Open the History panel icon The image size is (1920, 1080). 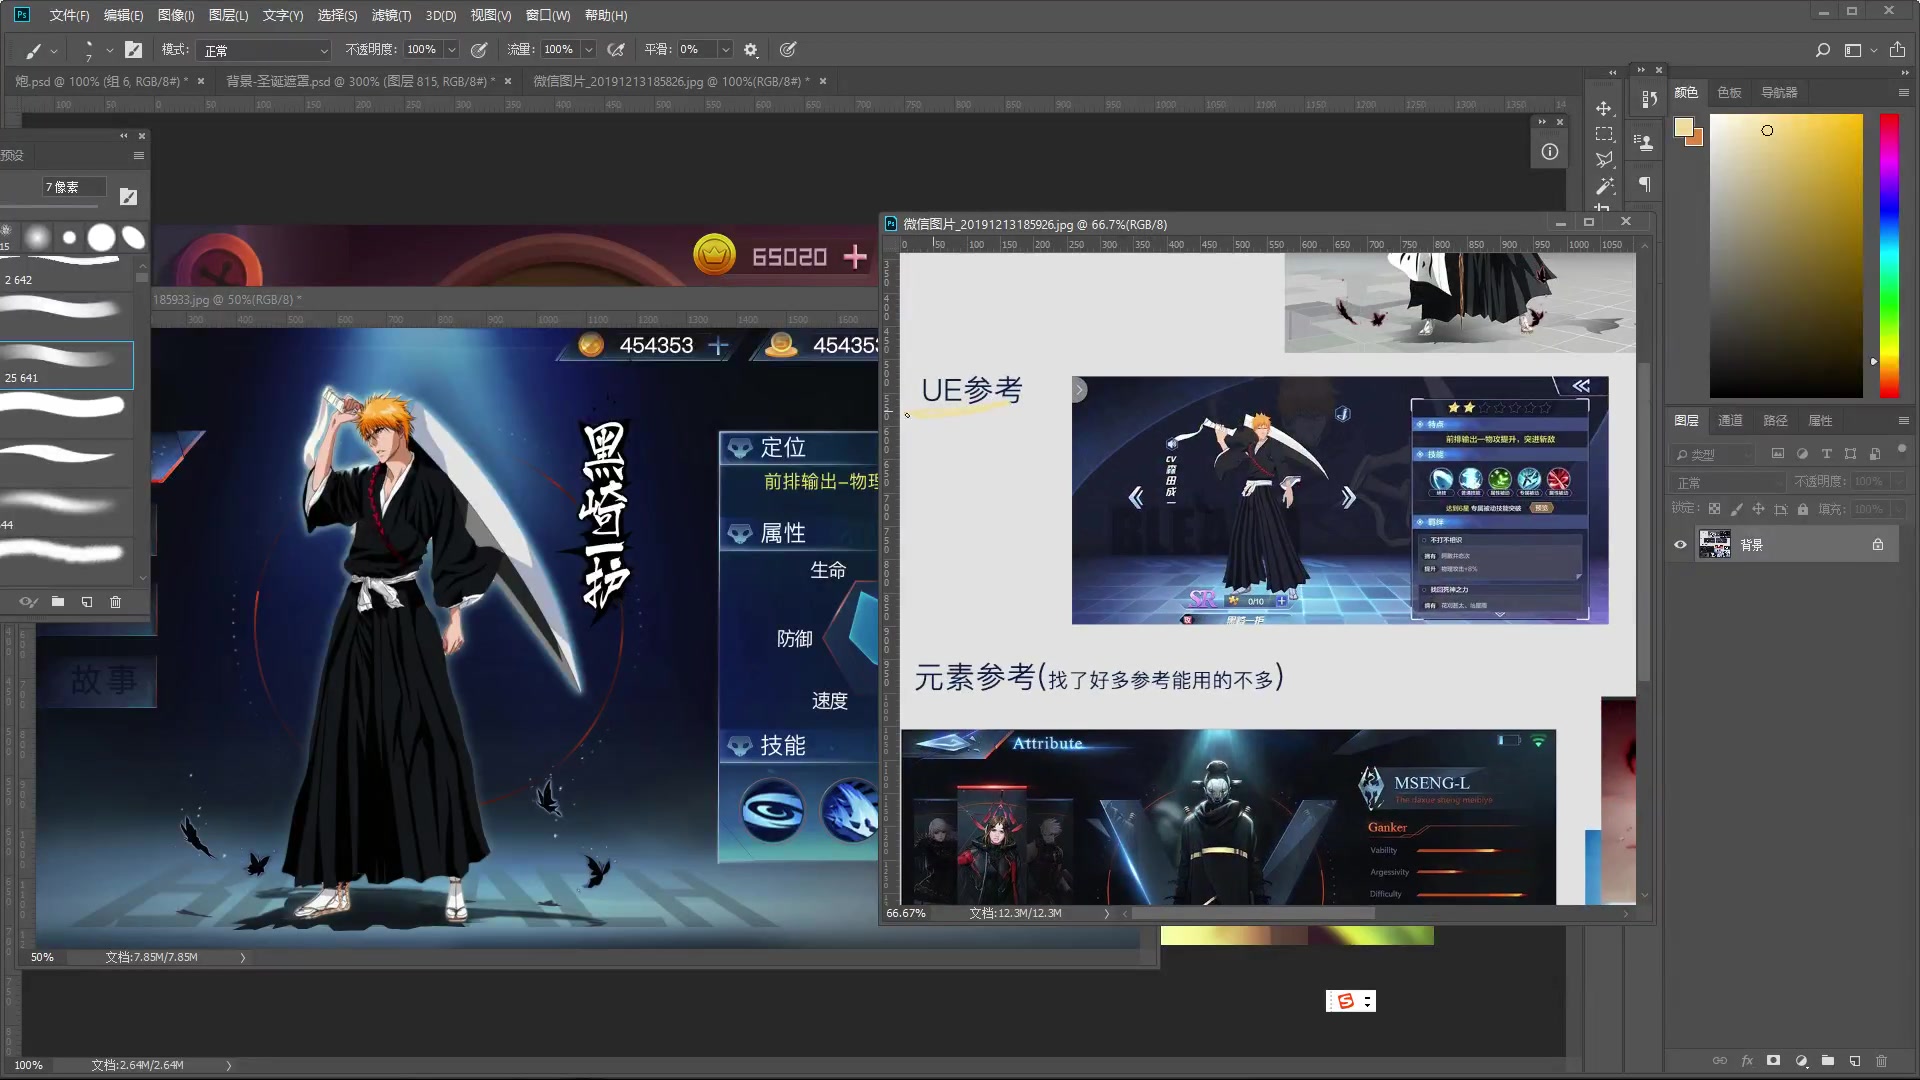click(x=1649, y=99)
